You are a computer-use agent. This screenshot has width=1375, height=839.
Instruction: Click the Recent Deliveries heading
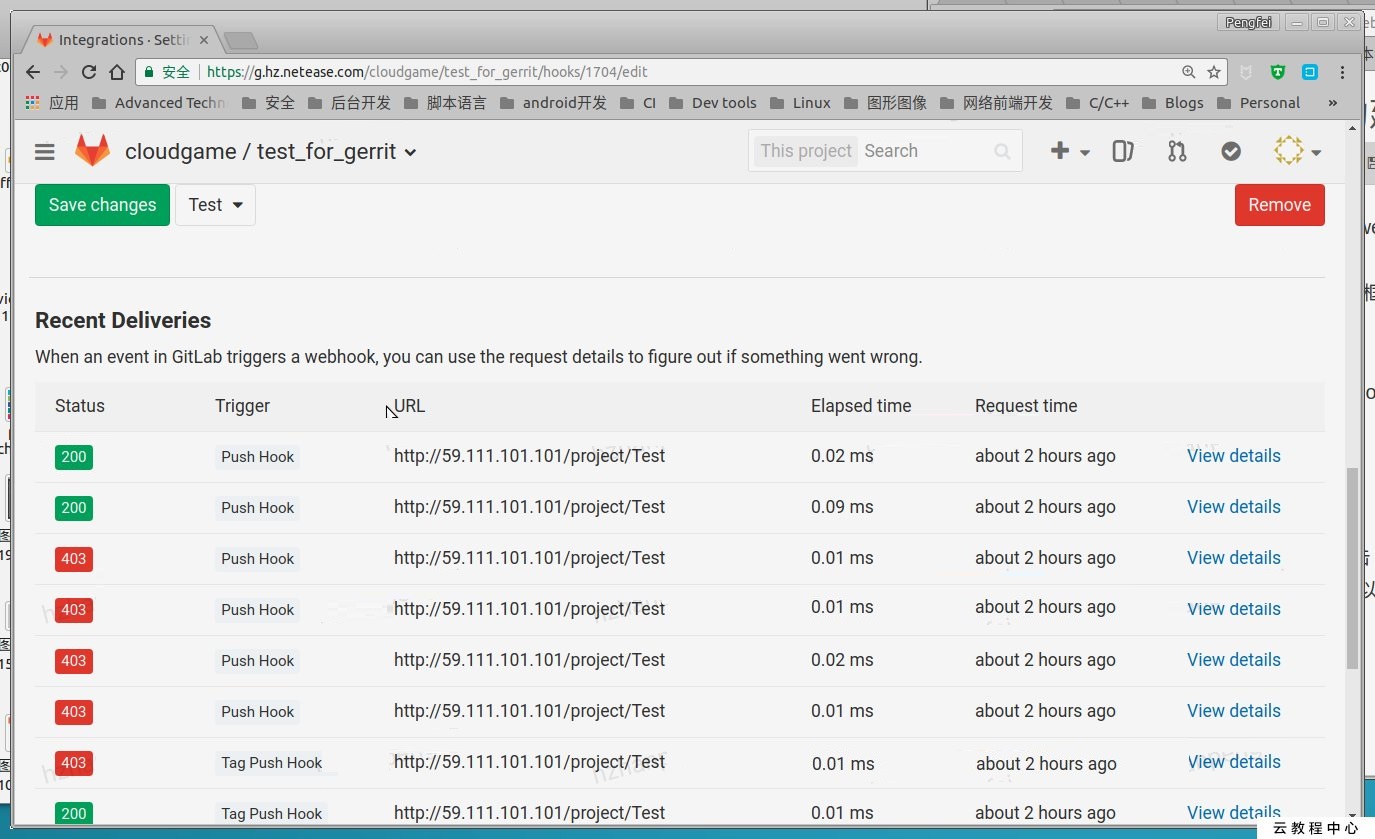pos(123,320)
